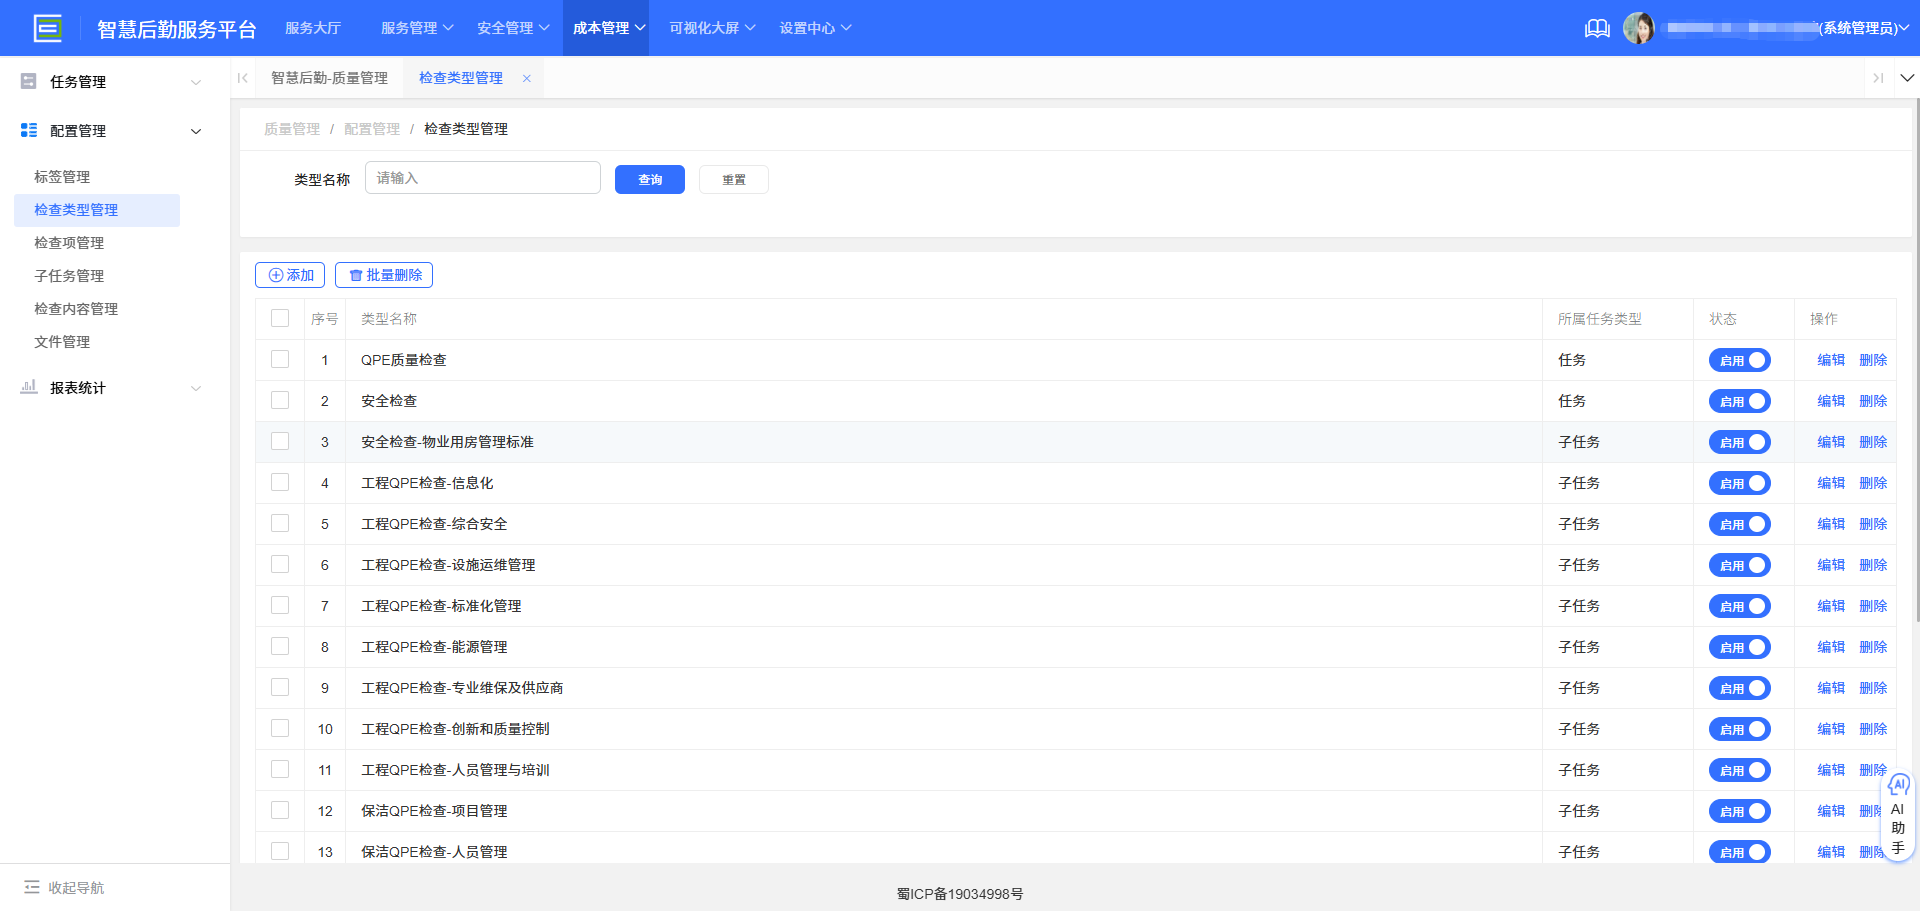1920x911 pixels.
Task: Switch to the 智慧后勤-质量管理 tab
Action: [x=330, y=77]
